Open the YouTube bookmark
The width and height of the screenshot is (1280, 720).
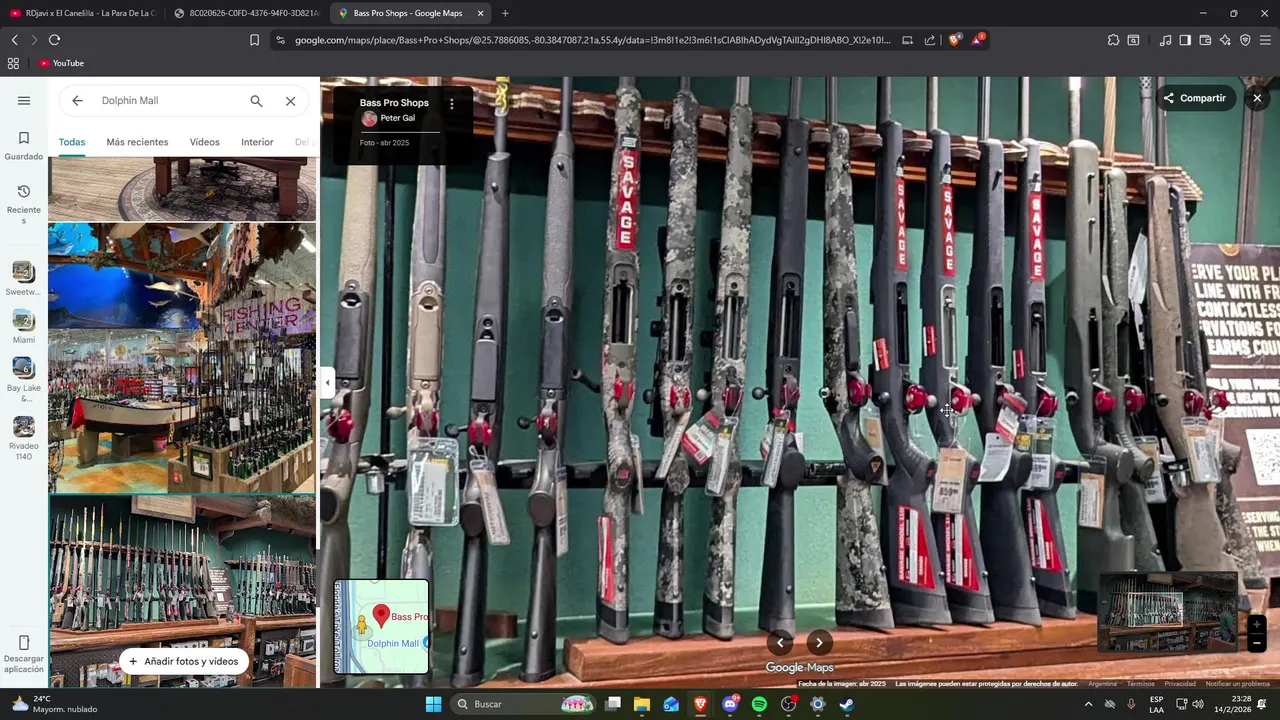pyautogui.click(x=61, y=63)
